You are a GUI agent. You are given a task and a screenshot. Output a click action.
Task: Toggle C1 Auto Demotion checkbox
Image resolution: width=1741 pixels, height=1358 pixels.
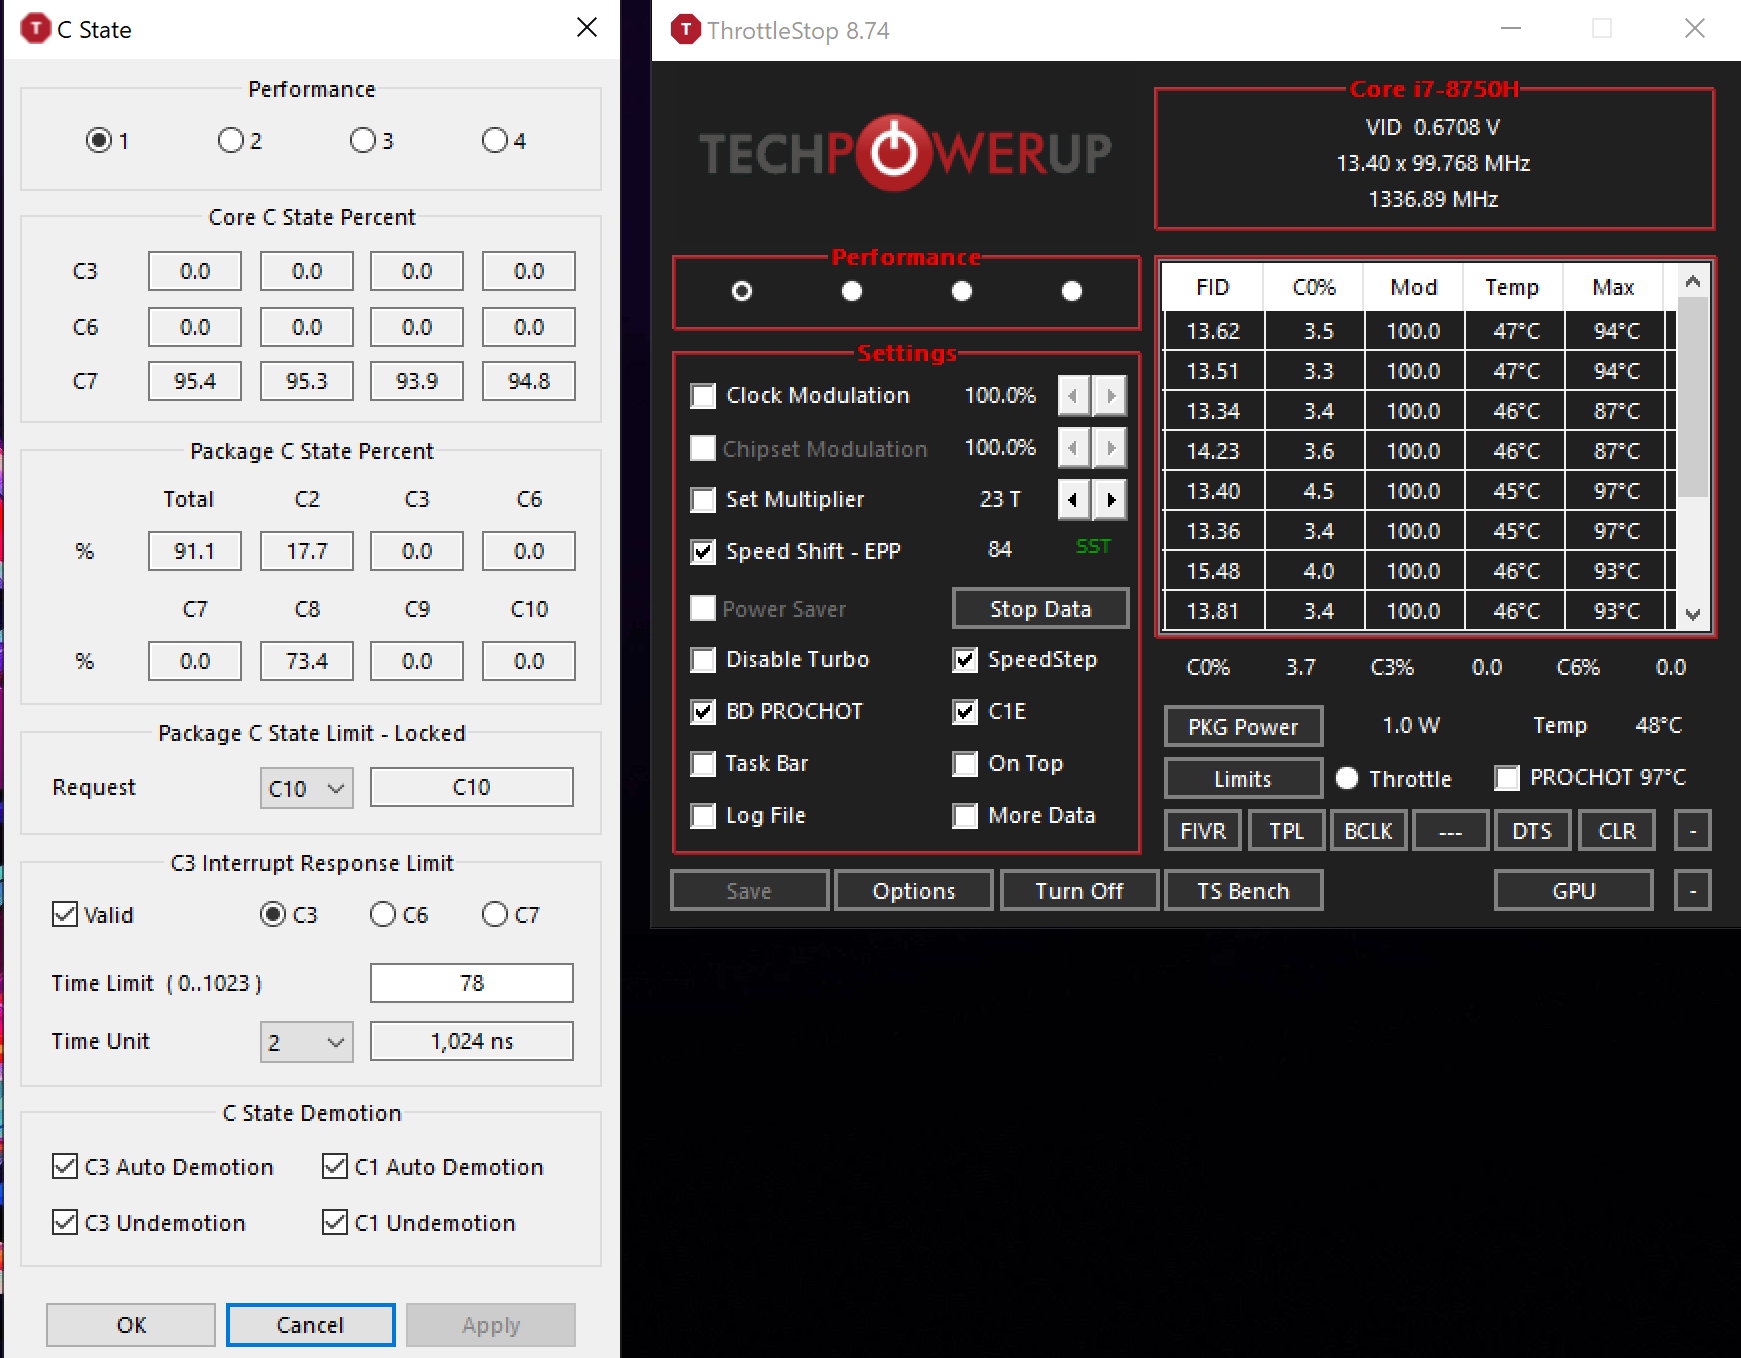[x=335, y=1167]
